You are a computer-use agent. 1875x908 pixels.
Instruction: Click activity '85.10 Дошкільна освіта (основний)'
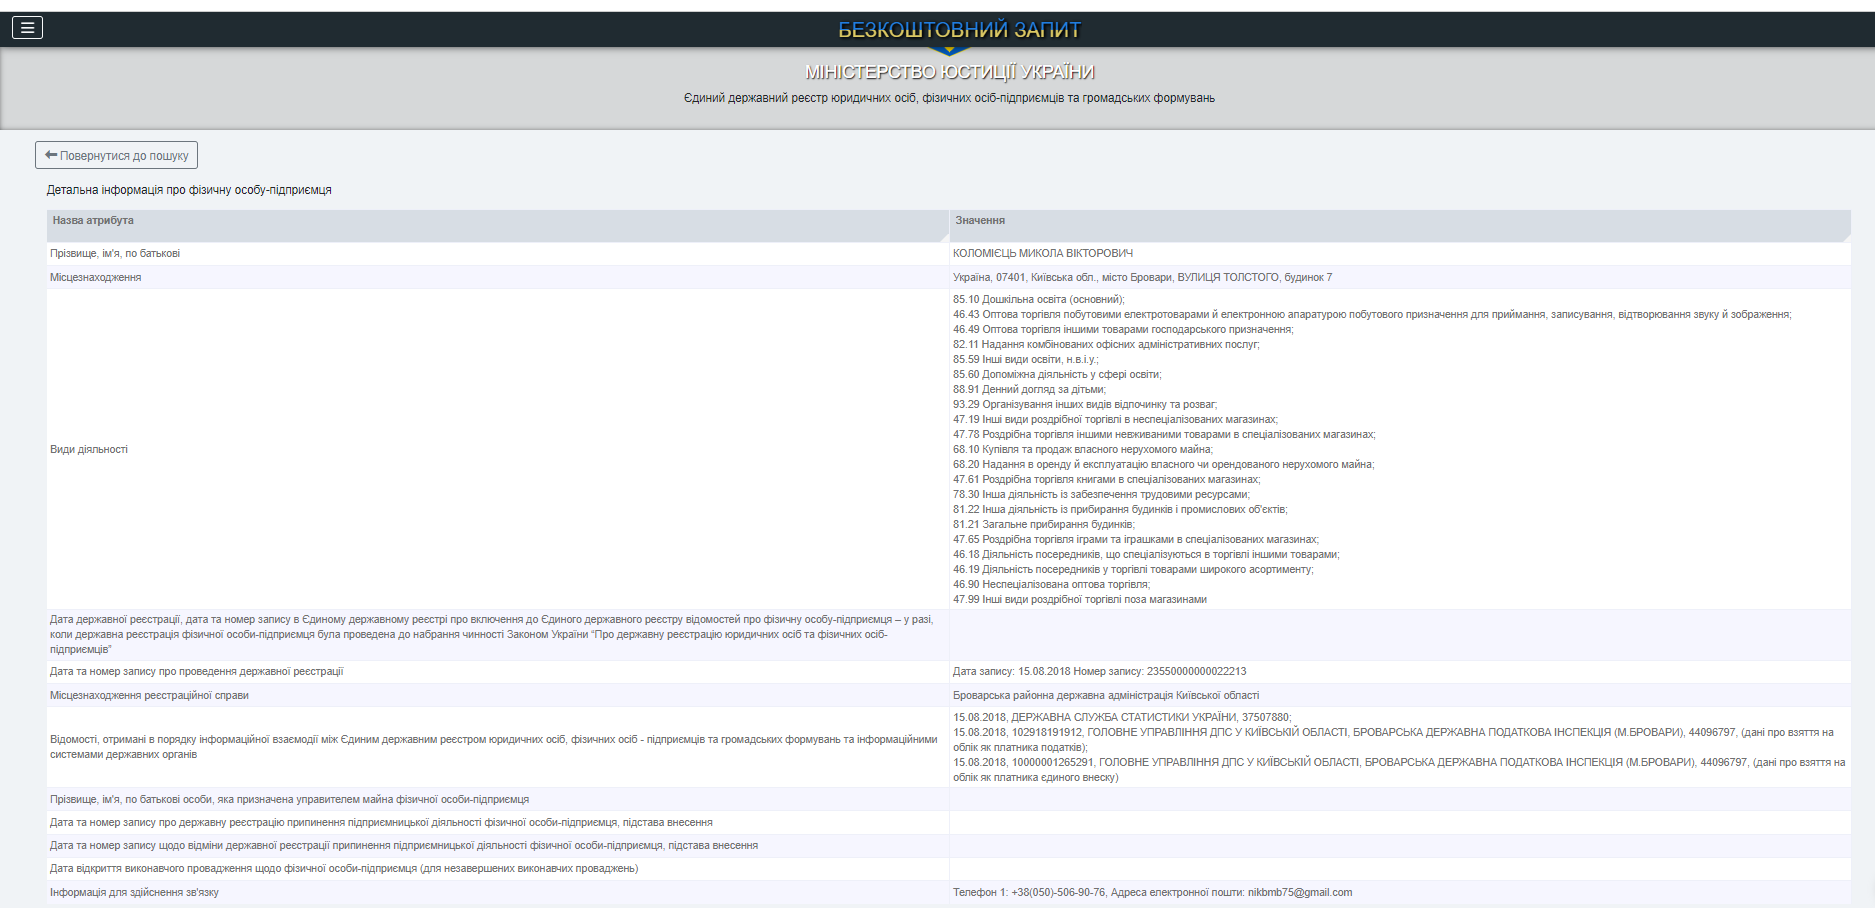click(1038, 300)
